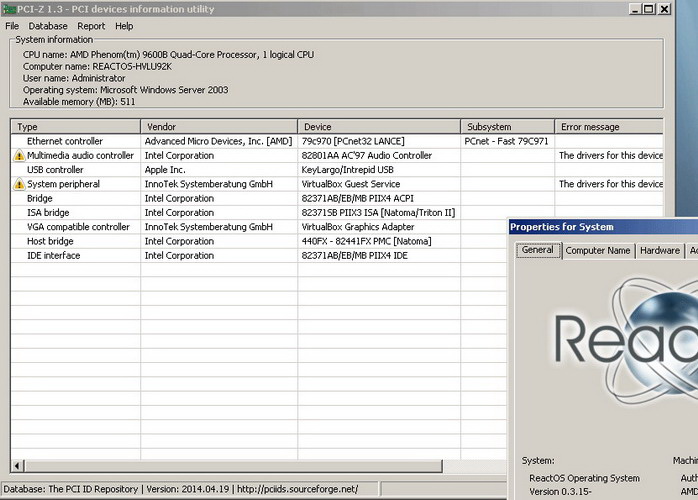Click the Properties for System title bar
Screen dimensions: 698x500
604,227
